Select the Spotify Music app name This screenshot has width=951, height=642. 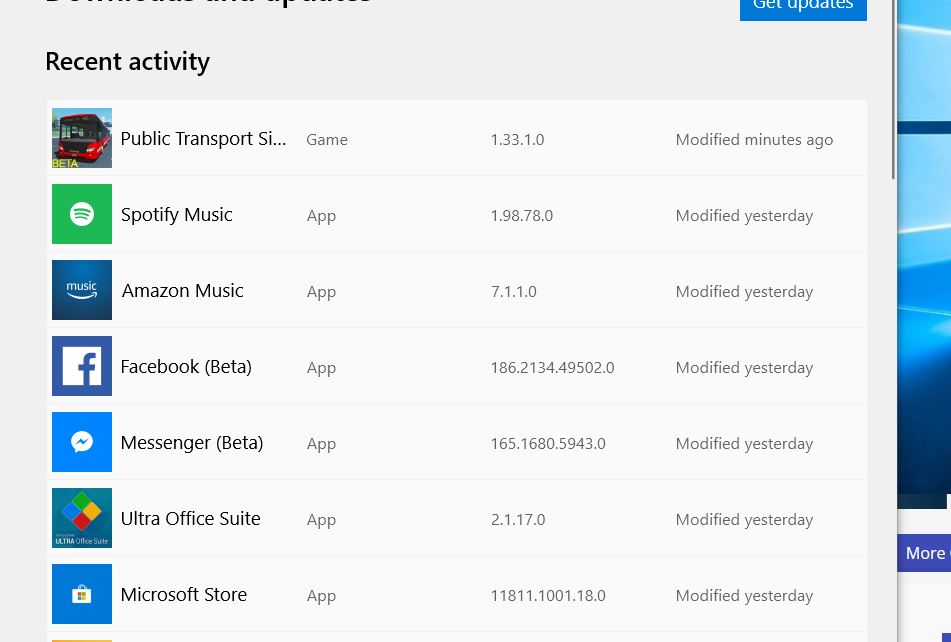tap(176, 215)
